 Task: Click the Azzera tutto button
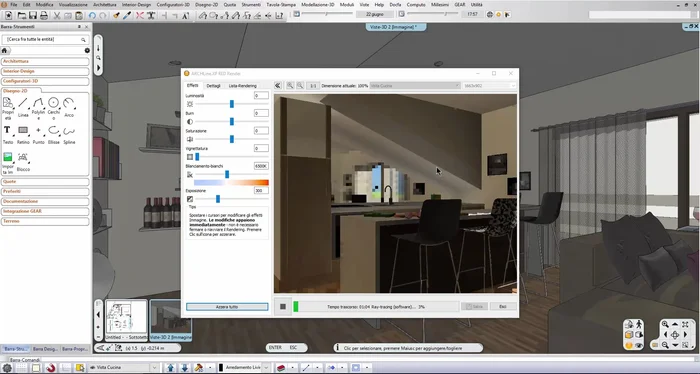[x=227, y=307]
